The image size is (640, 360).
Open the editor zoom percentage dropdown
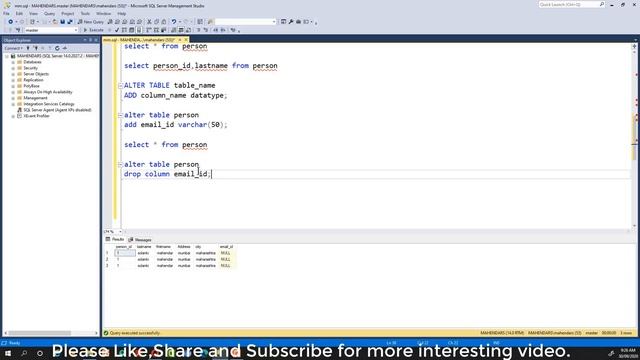point(120,231)
